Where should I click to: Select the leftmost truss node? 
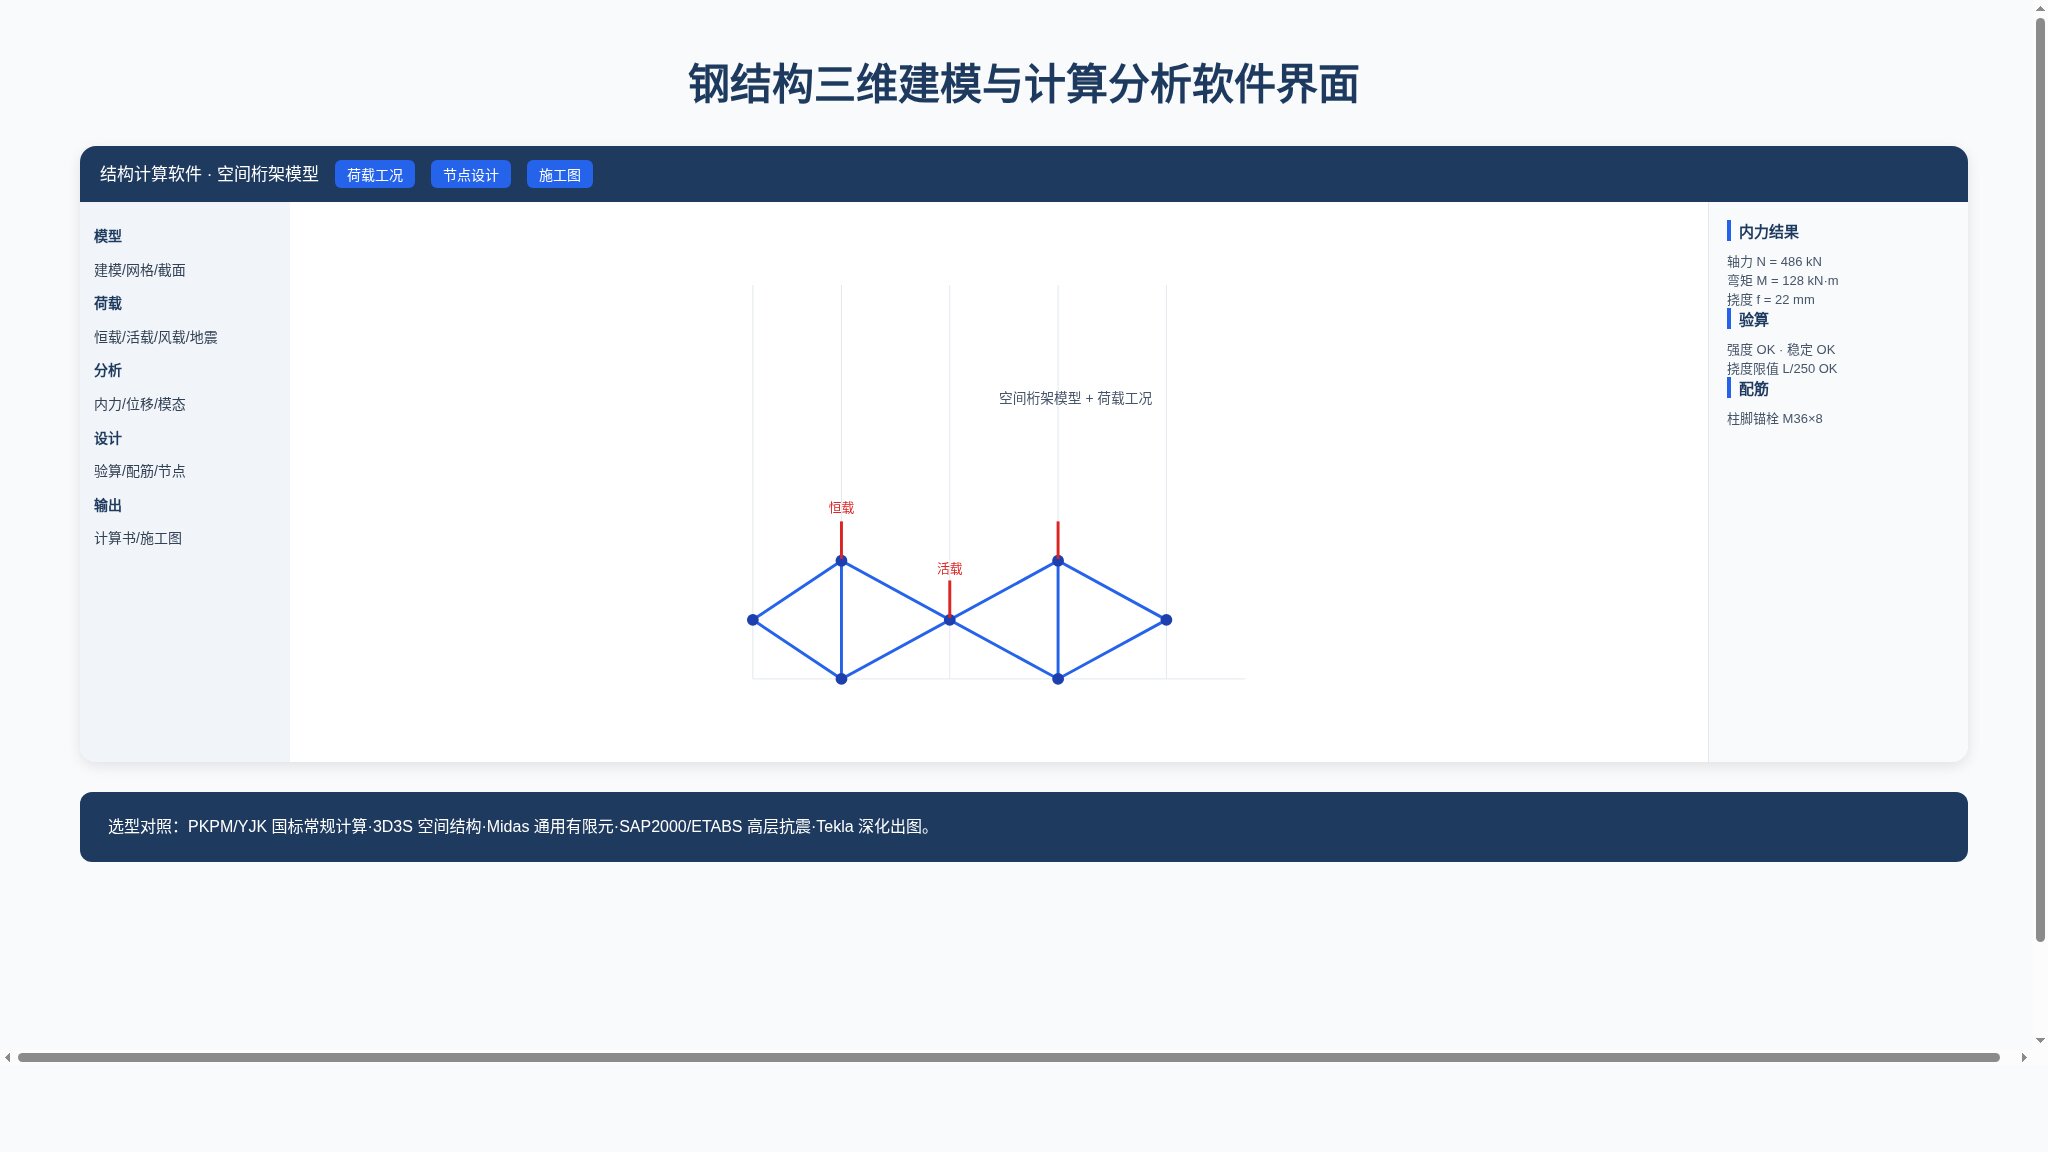pos(753,620)
